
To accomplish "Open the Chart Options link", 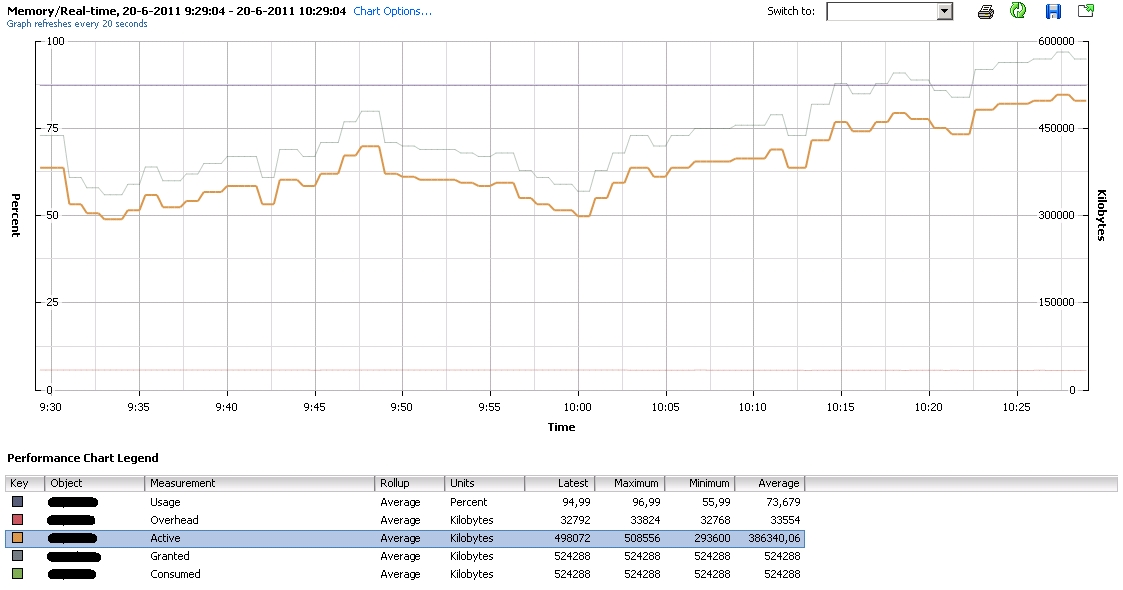I will (393, 11).
